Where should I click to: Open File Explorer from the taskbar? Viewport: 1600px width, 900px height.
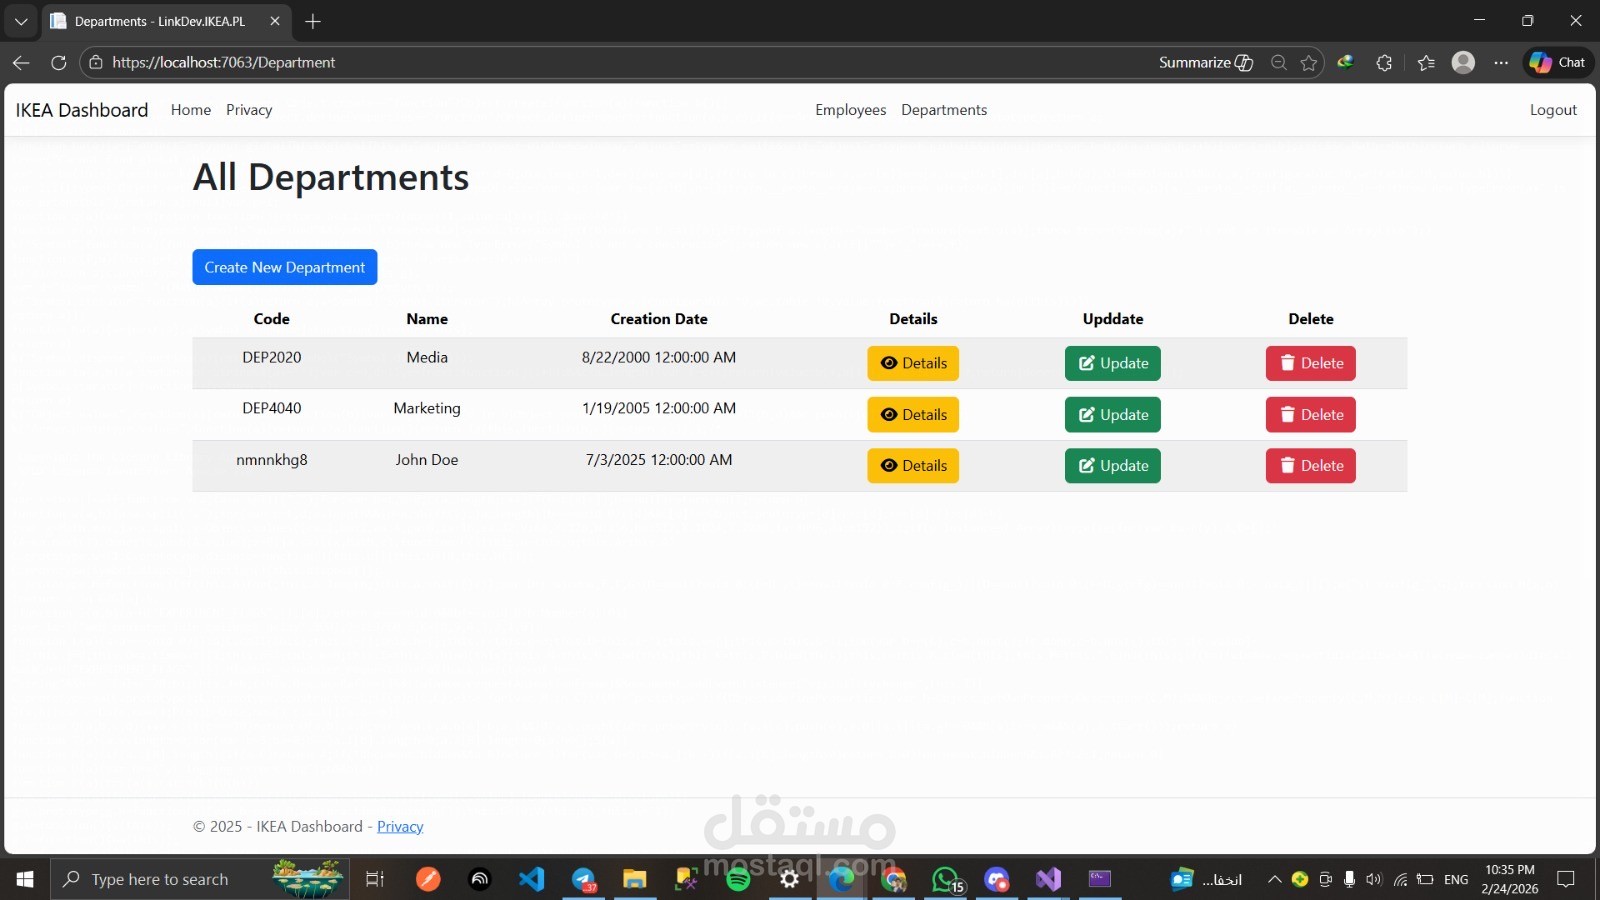tap(635, 879)
